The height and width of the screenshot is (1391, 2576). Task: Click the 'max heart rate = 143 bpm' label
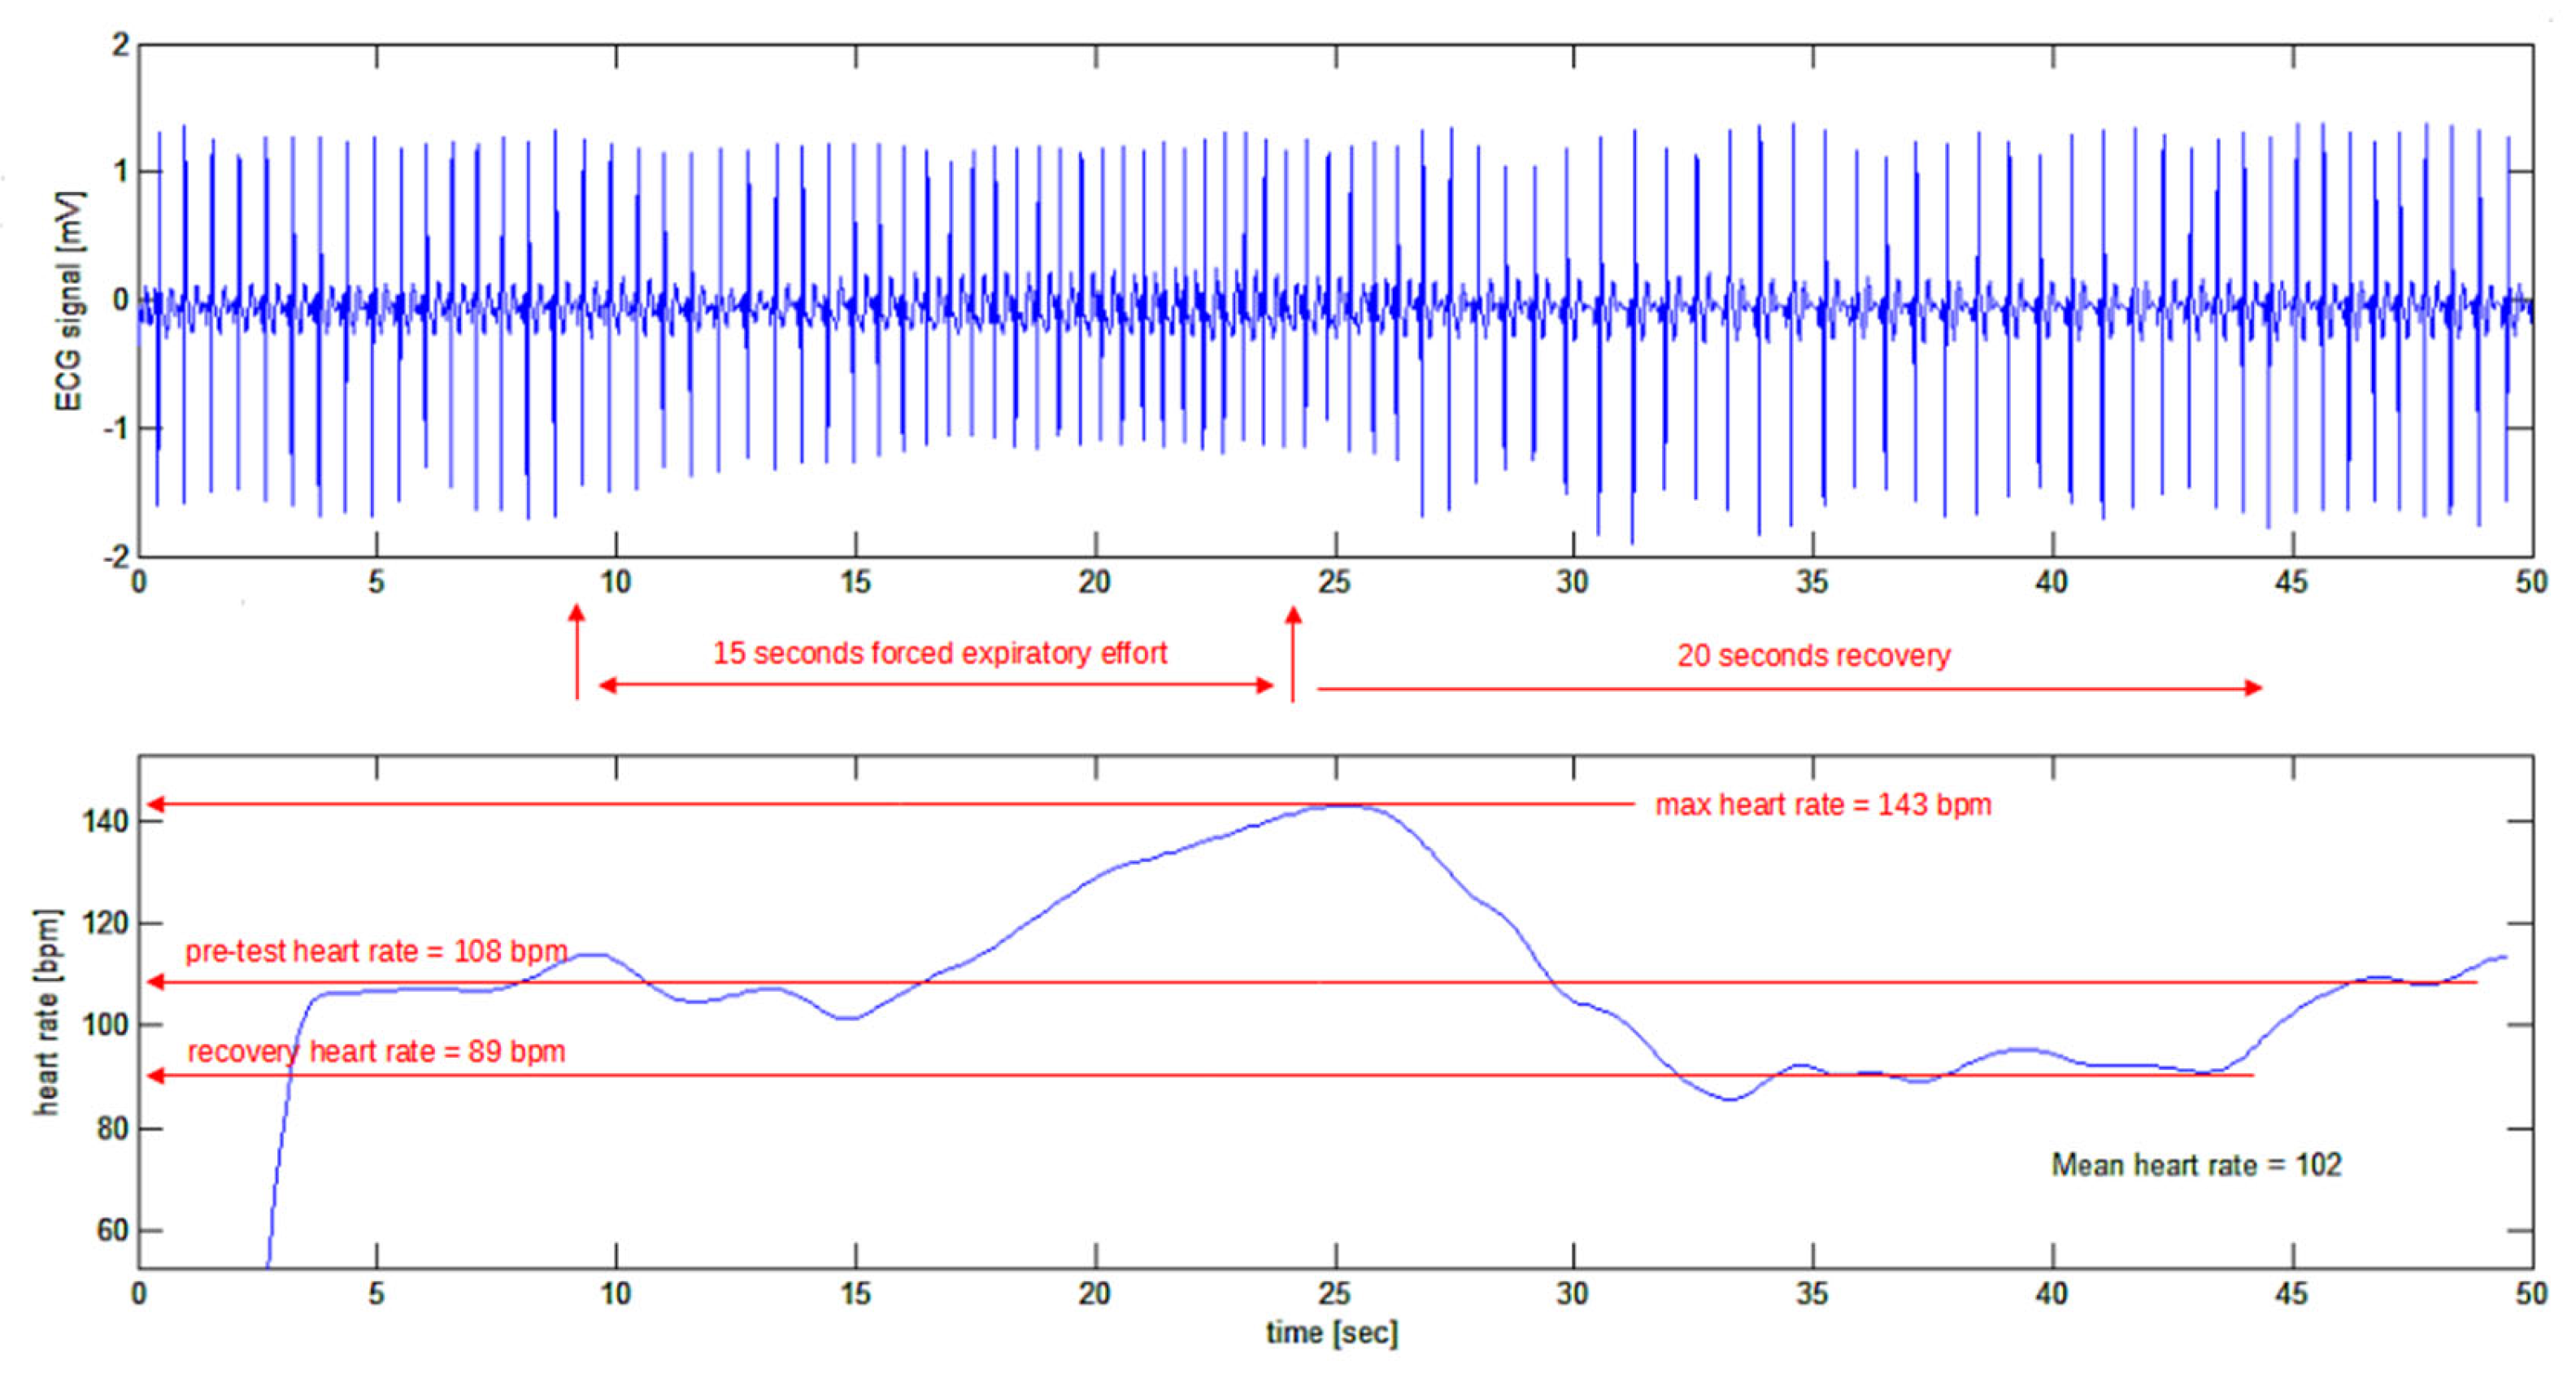point(1822,805)
